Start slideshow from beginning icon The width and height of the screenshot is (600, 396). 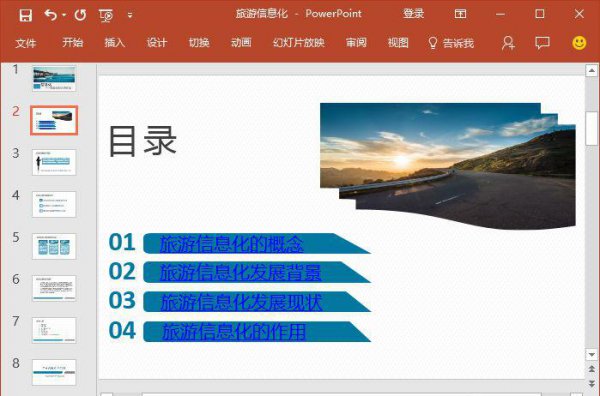(106, 15)
